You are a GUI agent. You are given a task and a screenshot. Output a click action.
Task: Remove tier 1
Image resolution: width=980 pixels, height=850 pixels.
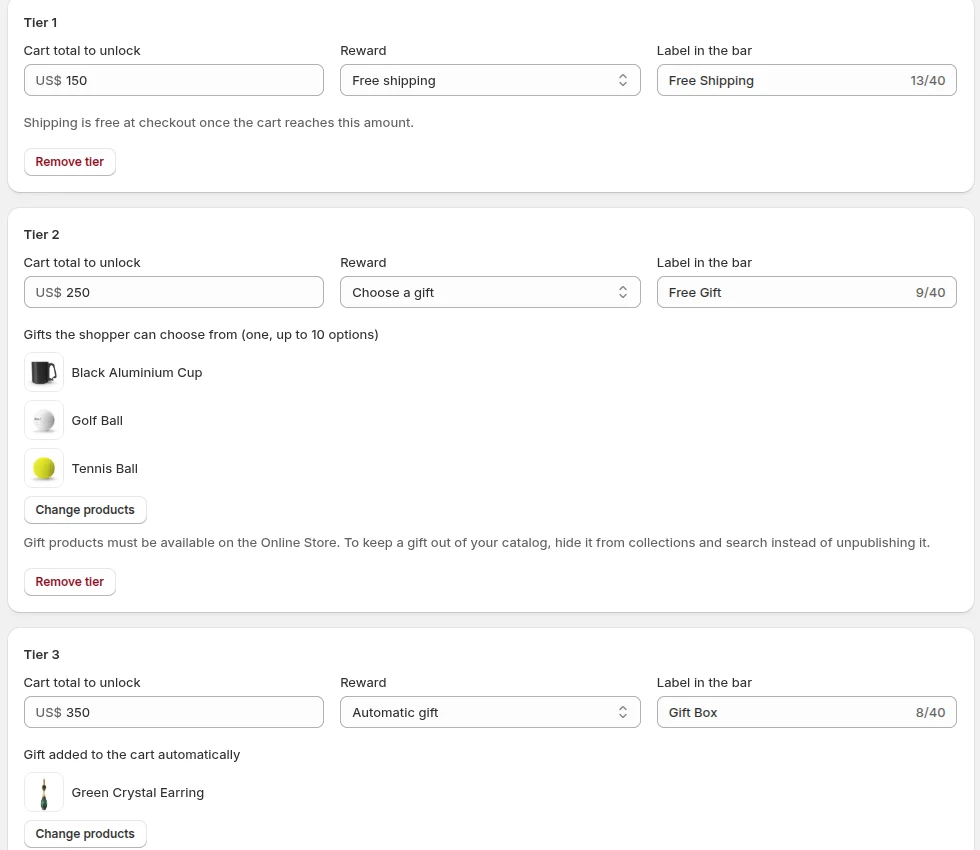(x=69, y=162)
